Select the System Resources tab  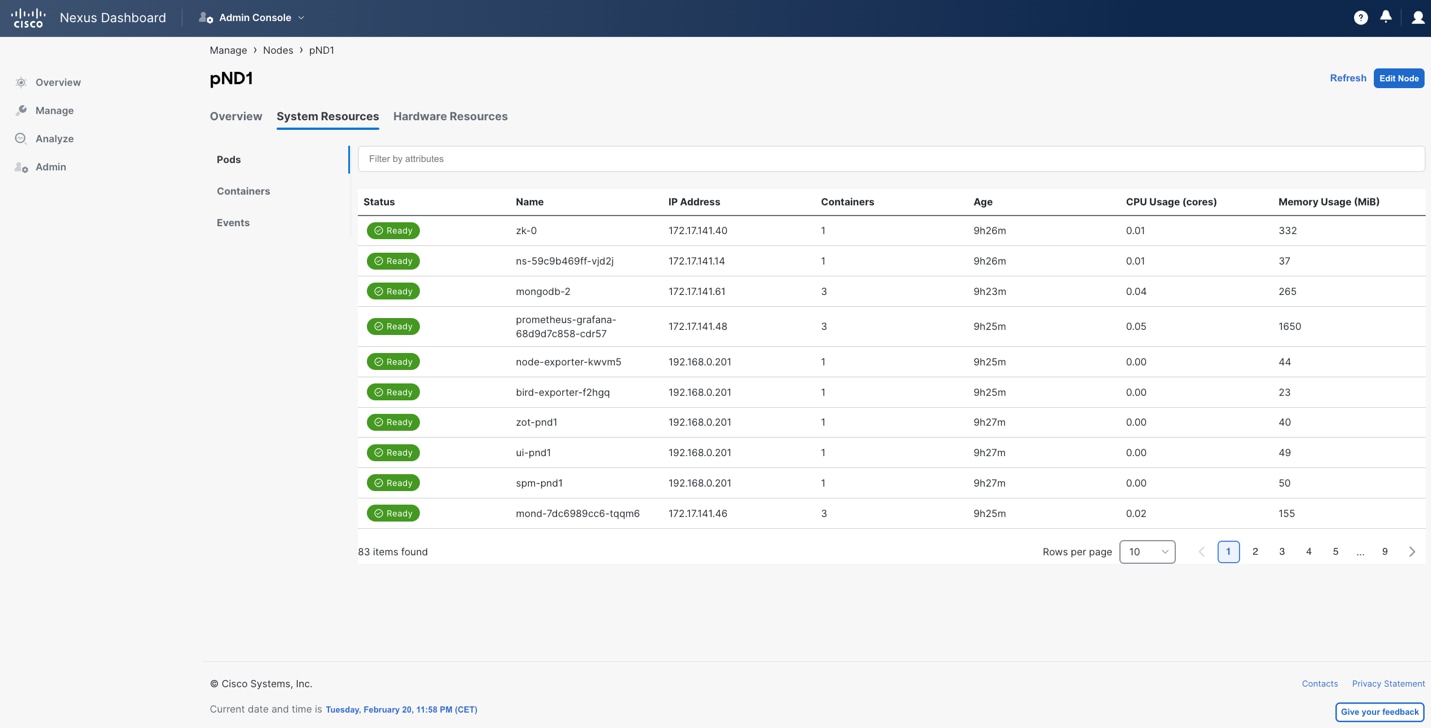pos(328,117)
